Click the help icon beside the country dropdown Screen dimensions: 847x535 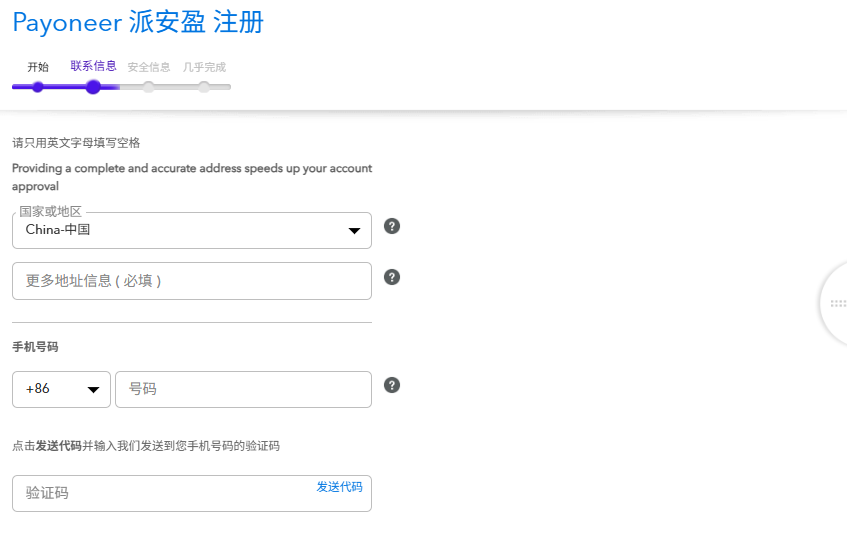tap(392, 226)
